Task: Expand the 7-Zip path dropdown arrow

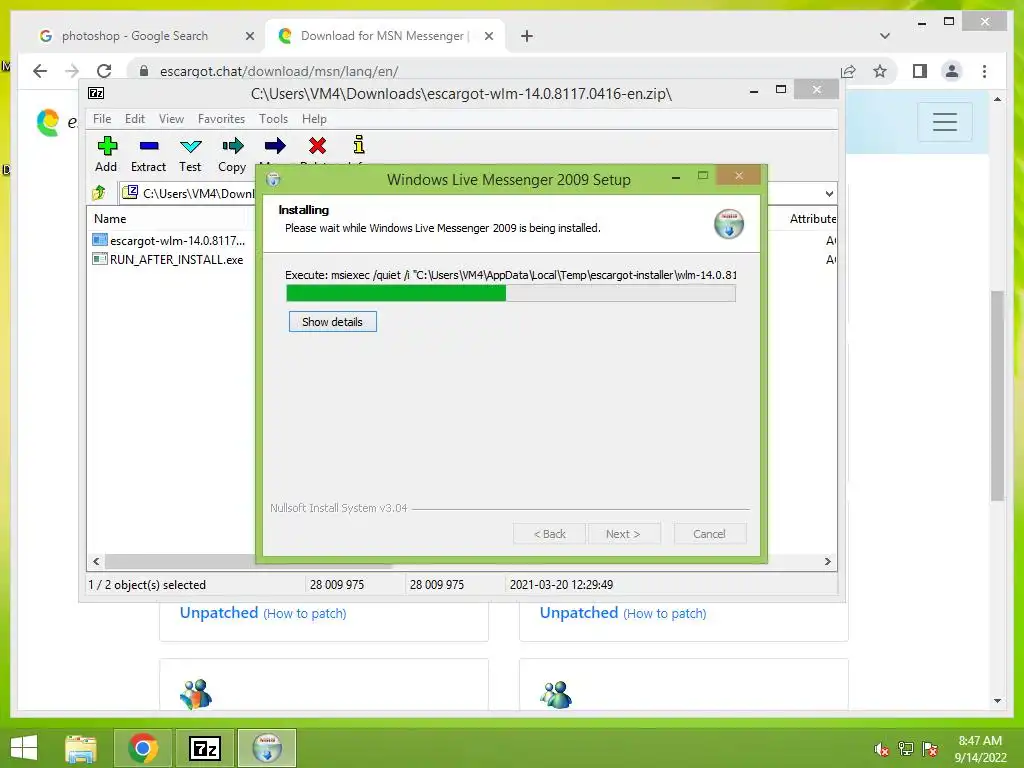Action: 829,193
